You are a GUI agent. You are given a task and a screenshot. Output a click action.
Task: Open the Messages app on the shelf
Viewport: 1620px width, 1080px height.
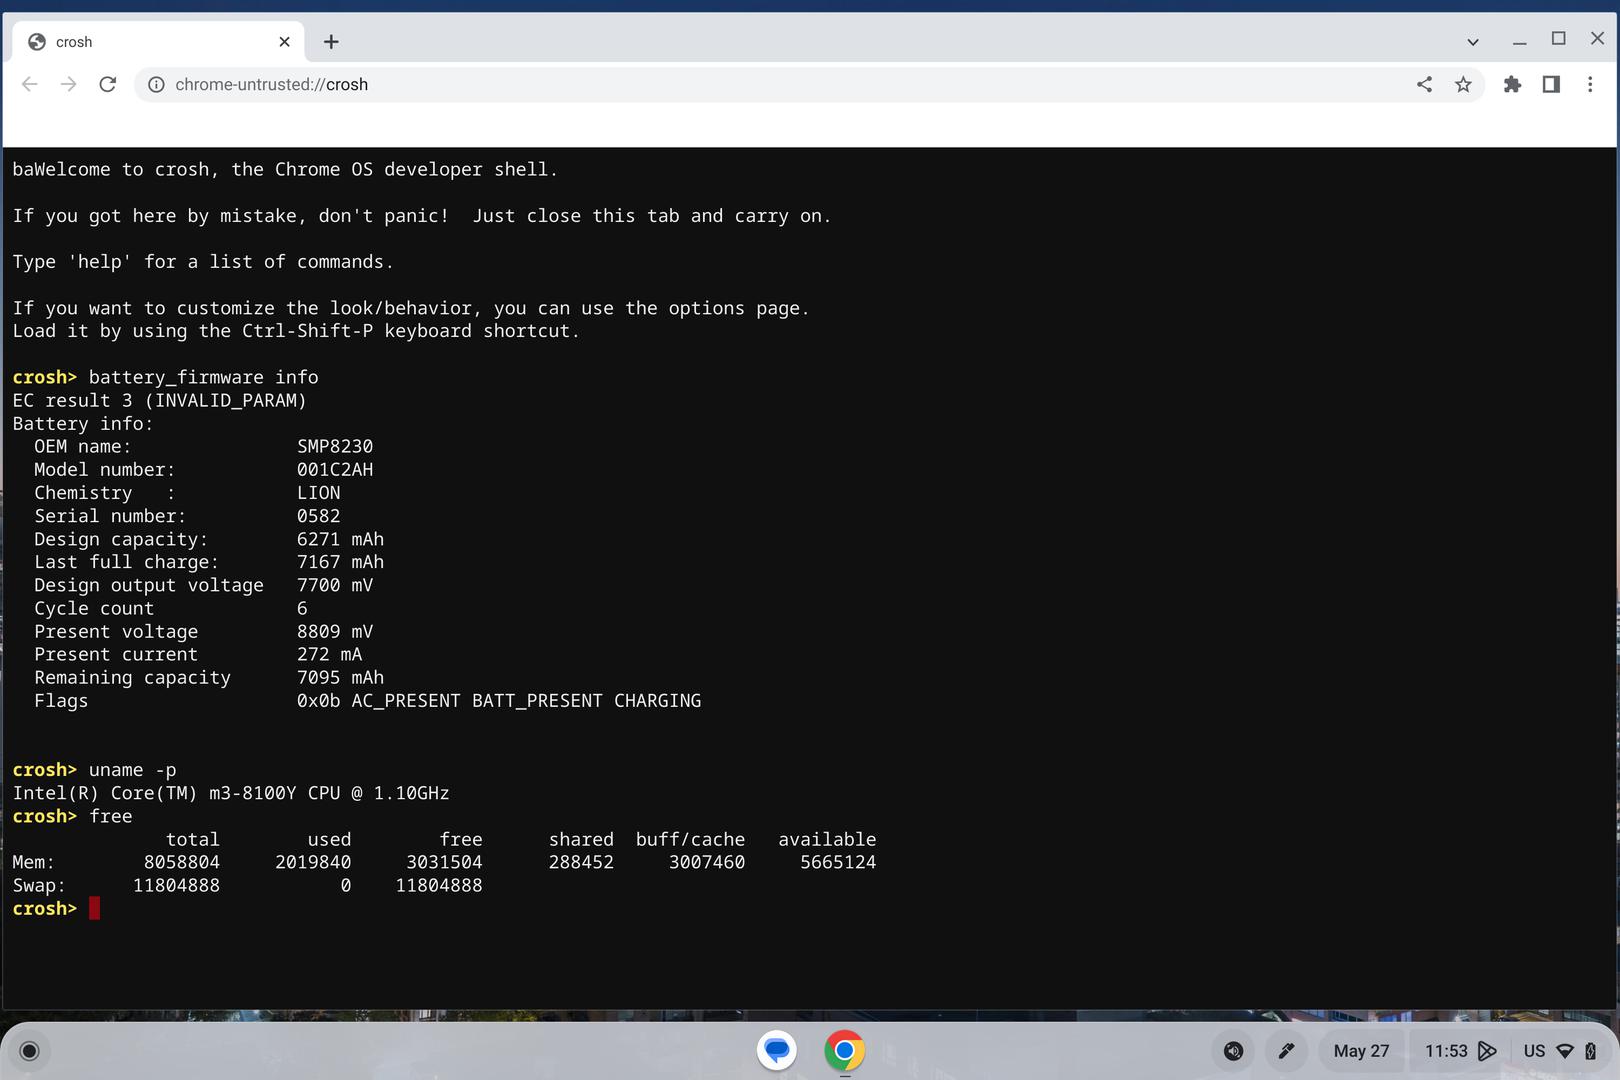pos(777,1050)
